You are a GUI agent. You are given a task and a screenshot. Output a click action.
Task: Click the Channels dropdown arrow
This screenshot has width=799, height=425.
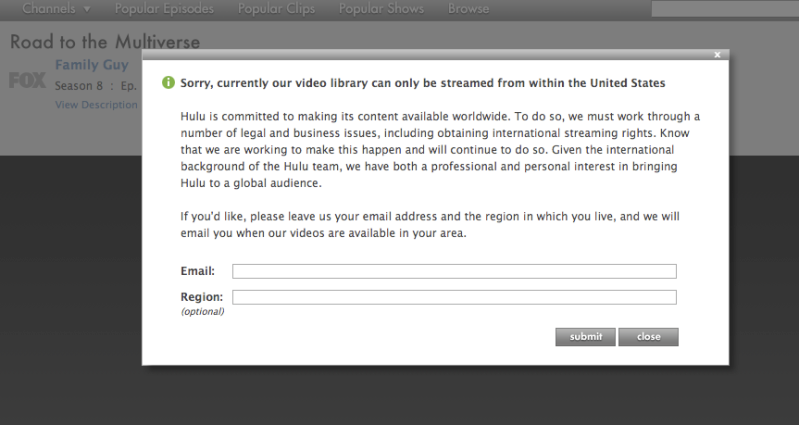(x=88, y=9)
